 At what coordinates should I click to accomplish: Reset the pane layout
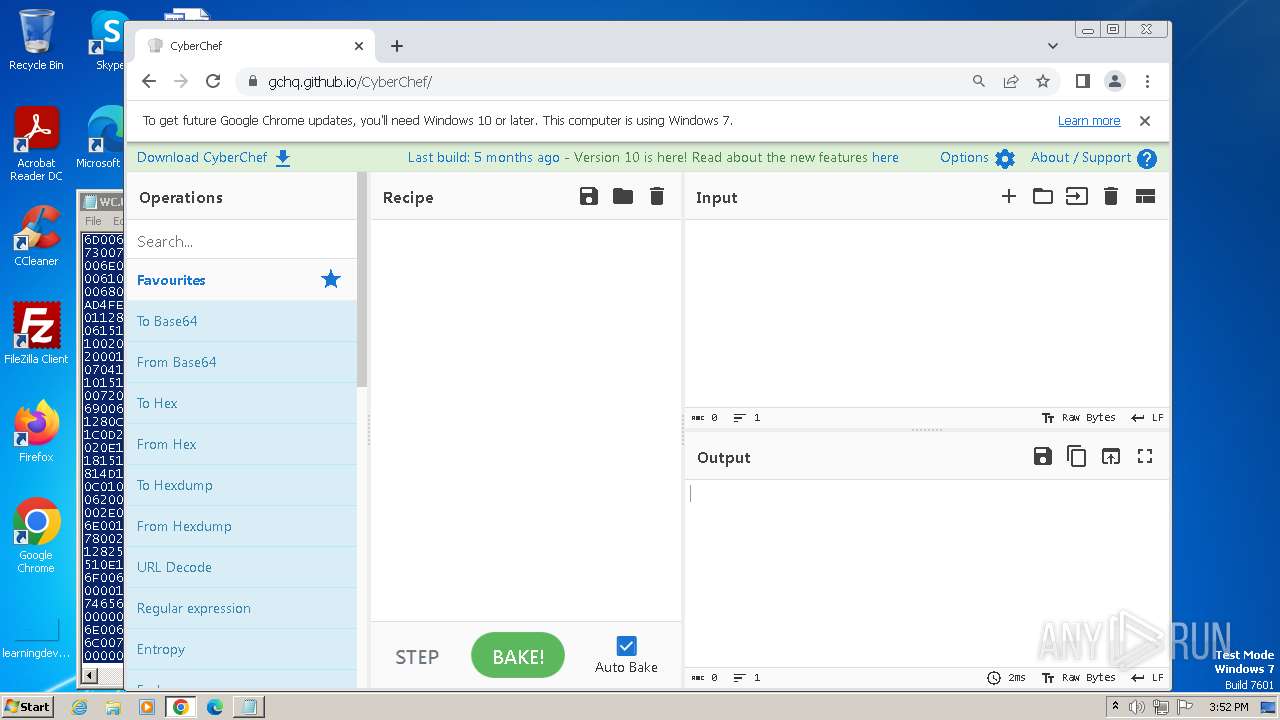[x=1145, y=197]
